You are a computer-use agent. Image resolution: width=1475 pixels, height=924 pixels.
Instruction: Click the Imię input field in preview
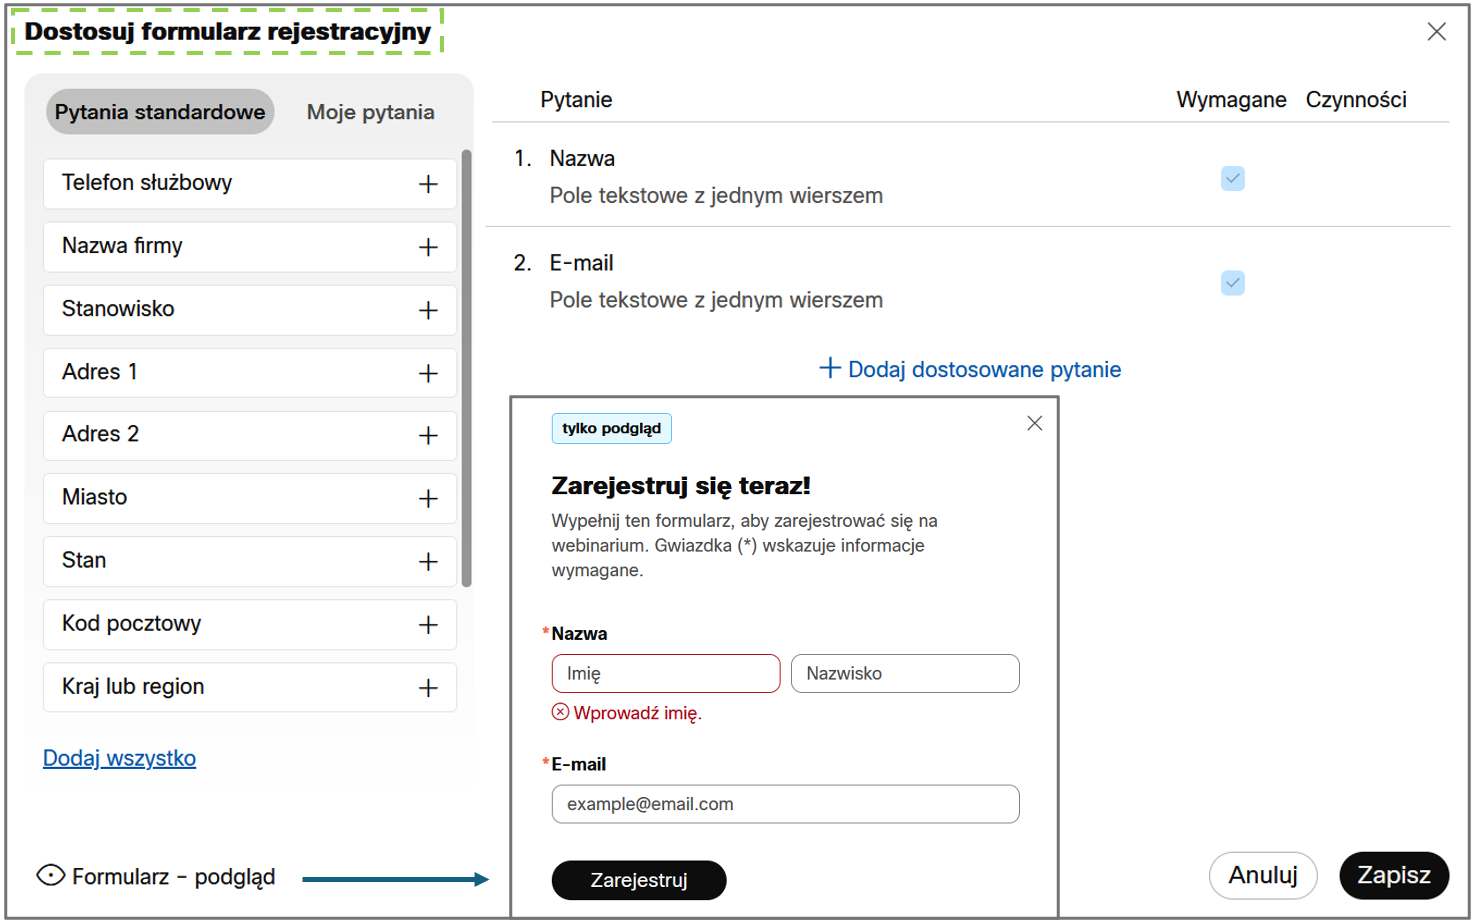tap(665, 673)
